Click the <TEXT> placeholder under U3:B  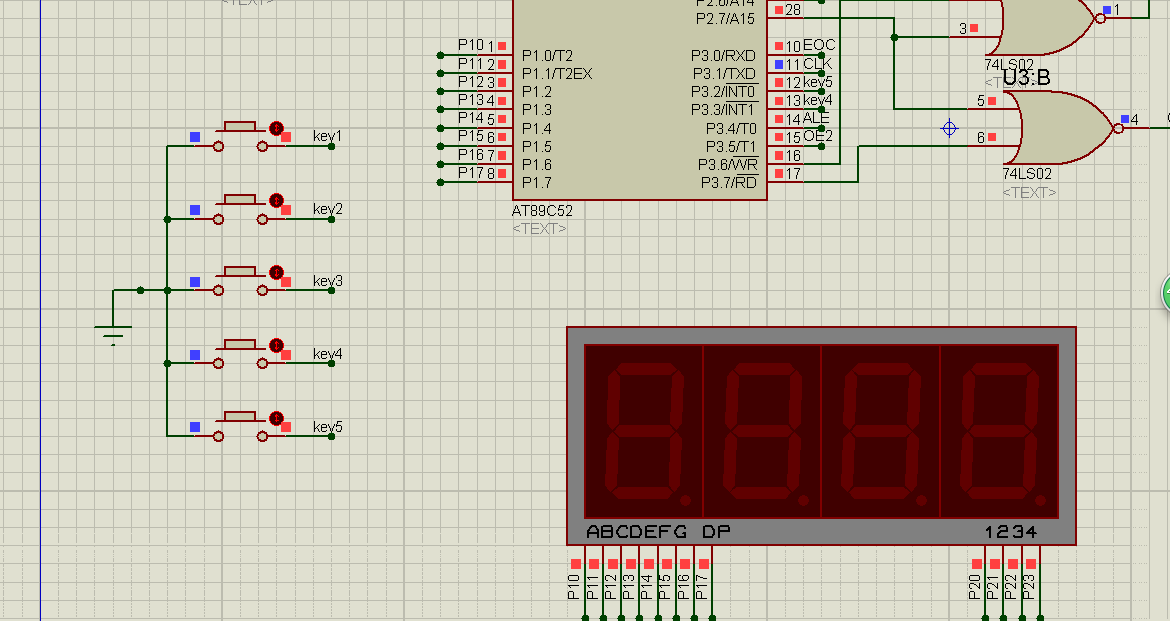tap(1030, 193)
